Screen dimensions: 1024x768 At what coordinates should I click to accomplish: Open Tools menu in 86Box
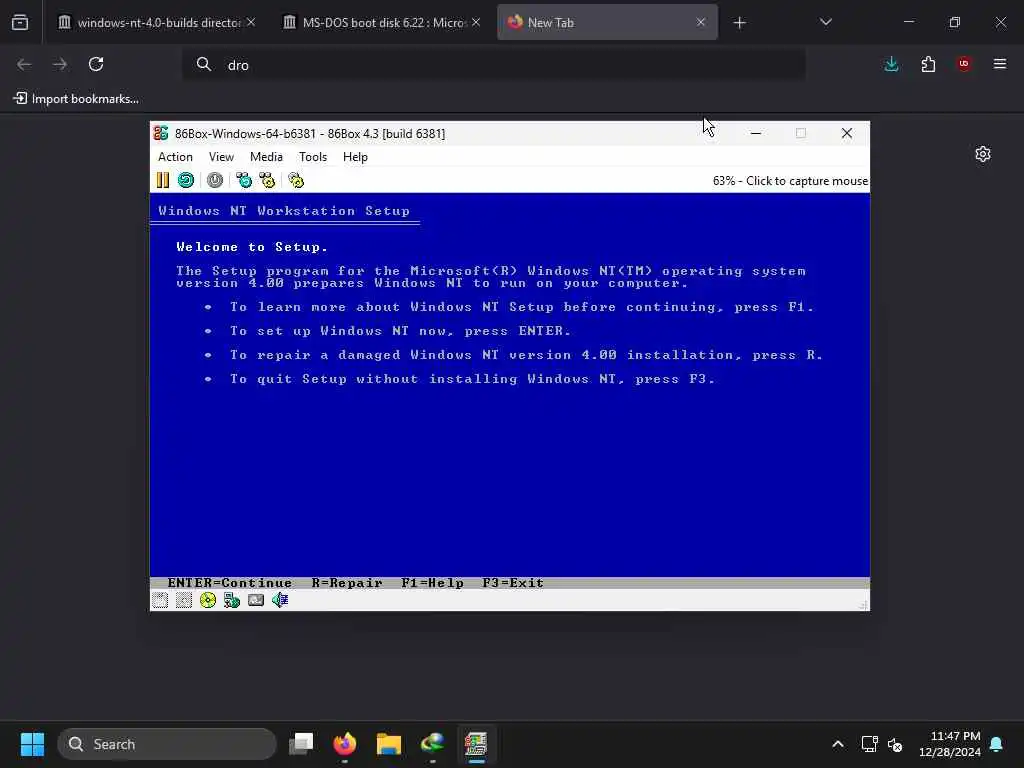[x=313, y=157]
